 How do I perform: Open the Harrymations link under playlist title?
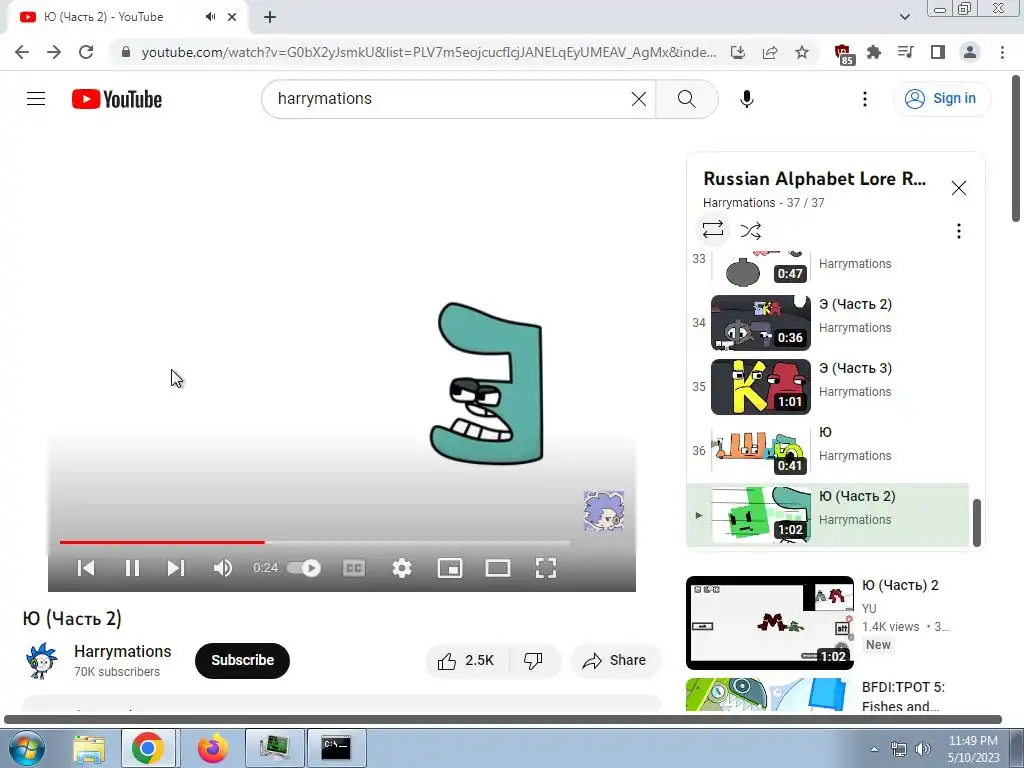tap(739, 202)
